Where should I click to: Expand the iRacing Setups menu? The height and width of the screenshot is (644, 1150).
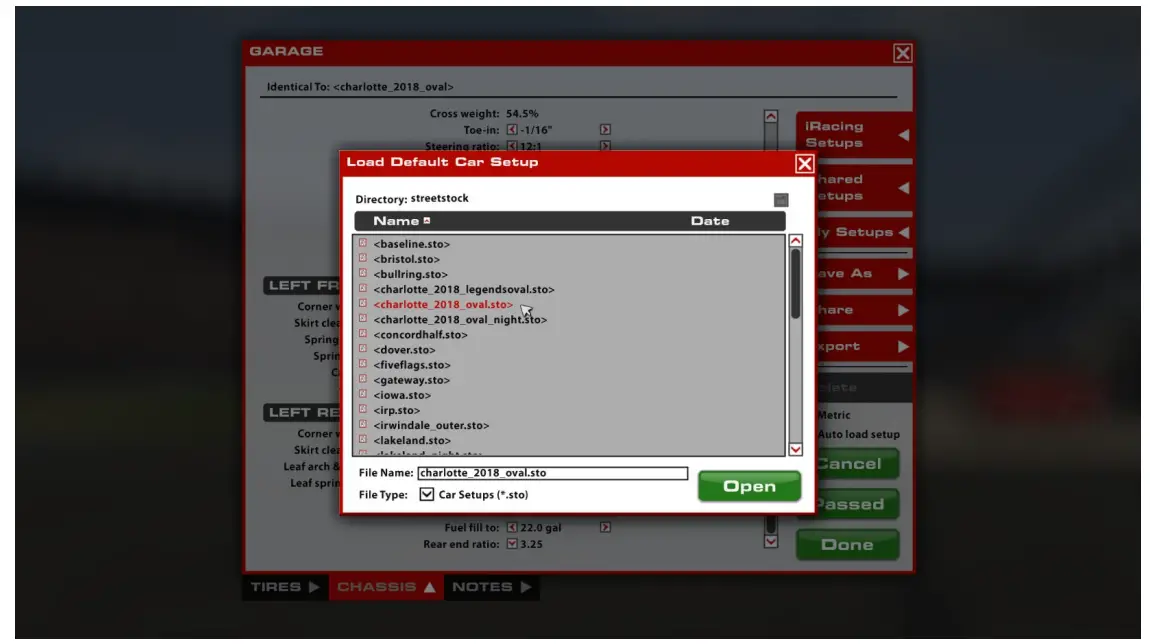click(854, 135)
